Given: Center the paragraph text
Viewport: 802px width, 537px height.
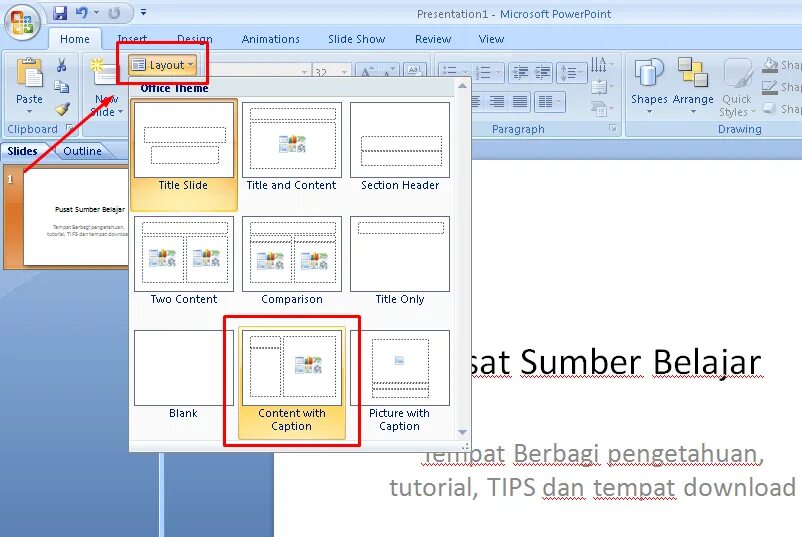Looking at the screenshot, I should pos(476,101).
